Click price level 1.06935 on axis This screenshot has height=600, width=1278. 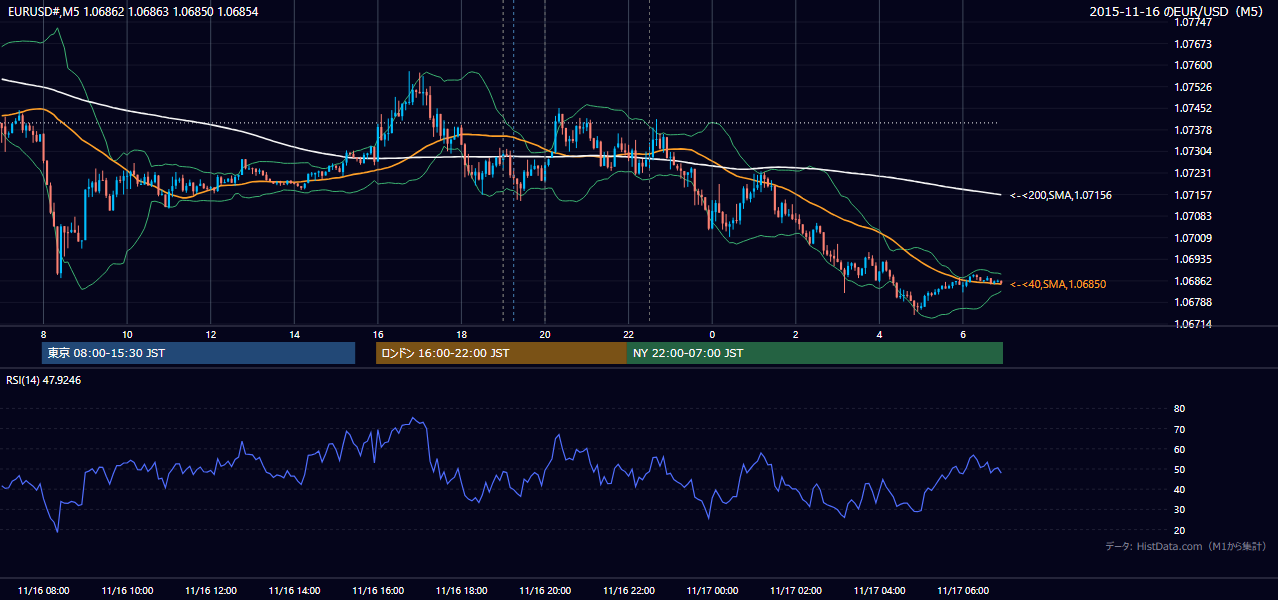pos(1192,259)
